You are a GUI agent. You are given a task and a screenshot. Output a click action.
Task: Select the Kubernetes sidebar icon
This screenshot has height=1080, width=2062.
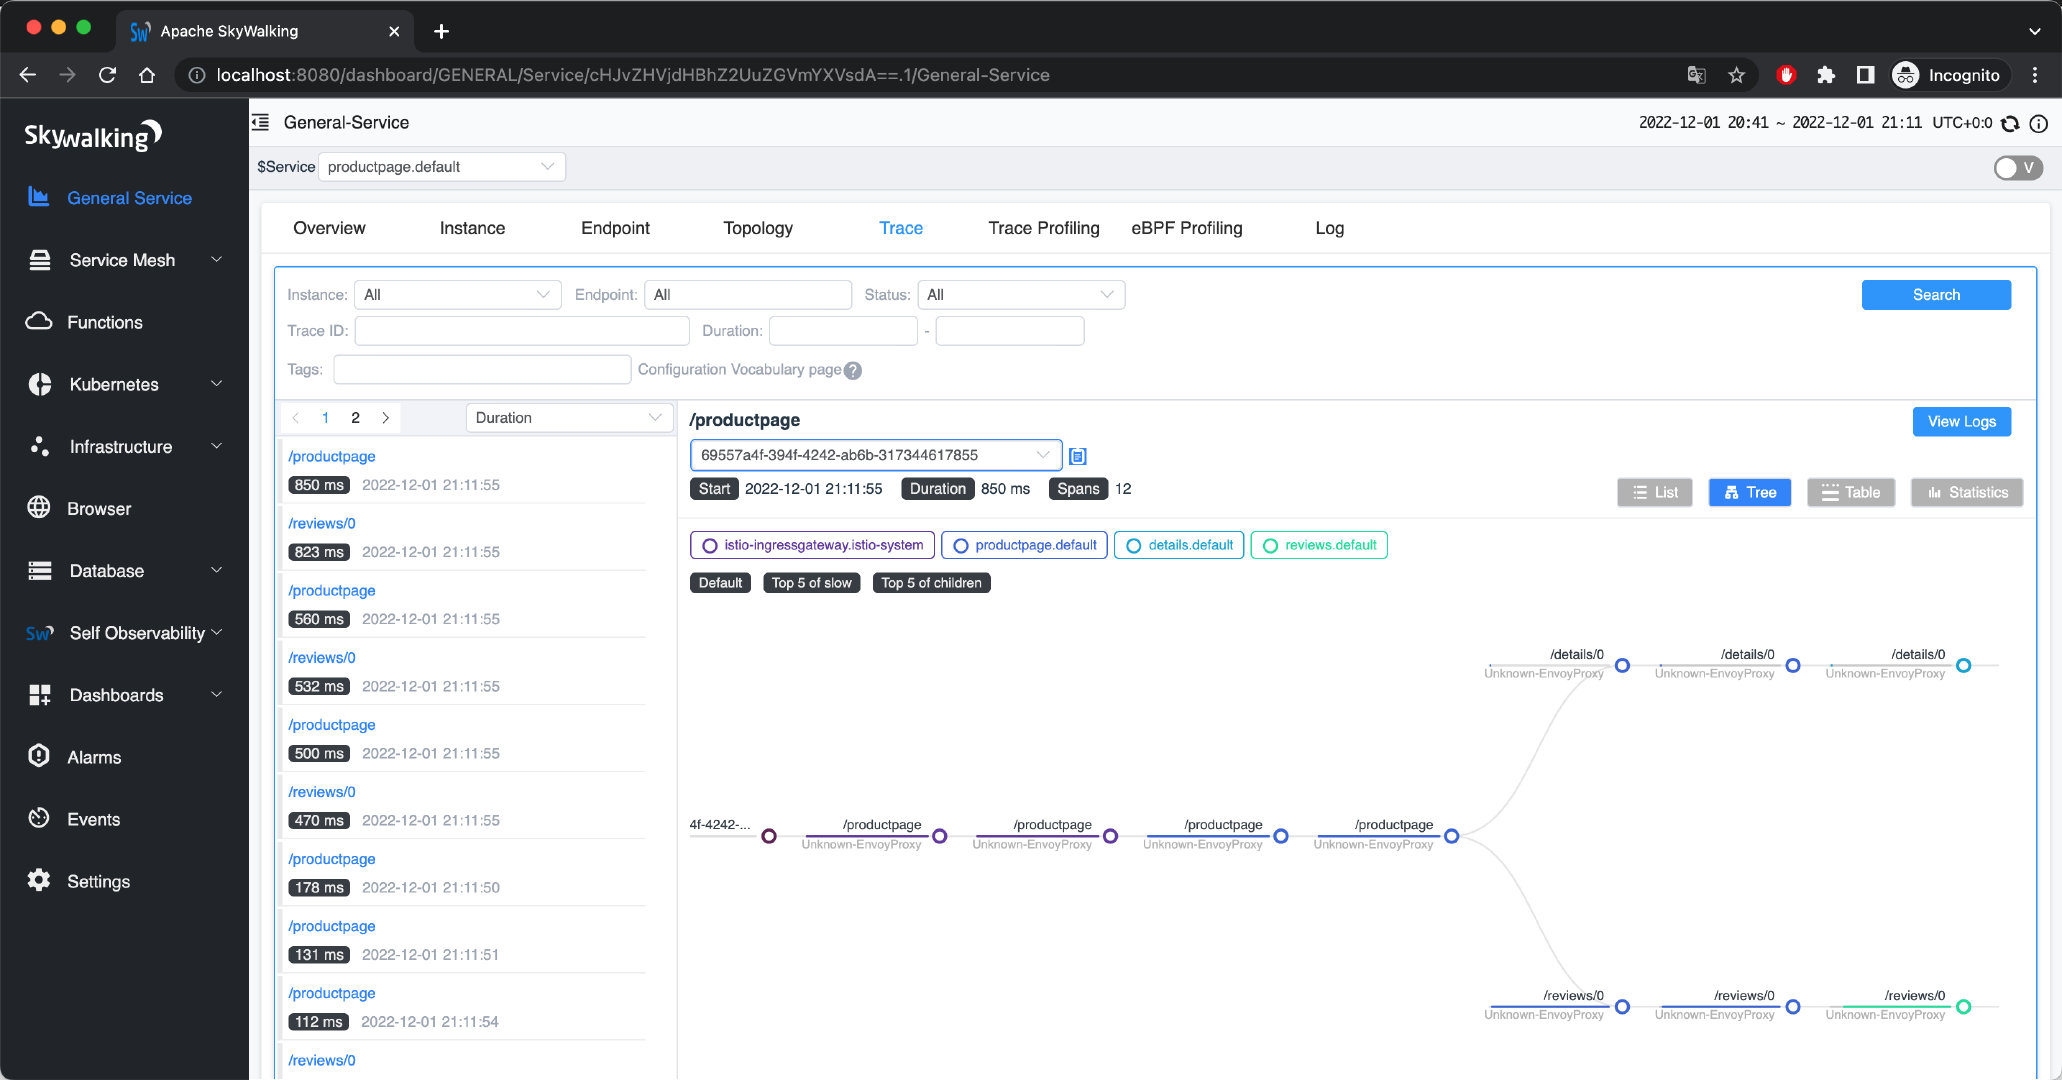(x=38, y=384)
